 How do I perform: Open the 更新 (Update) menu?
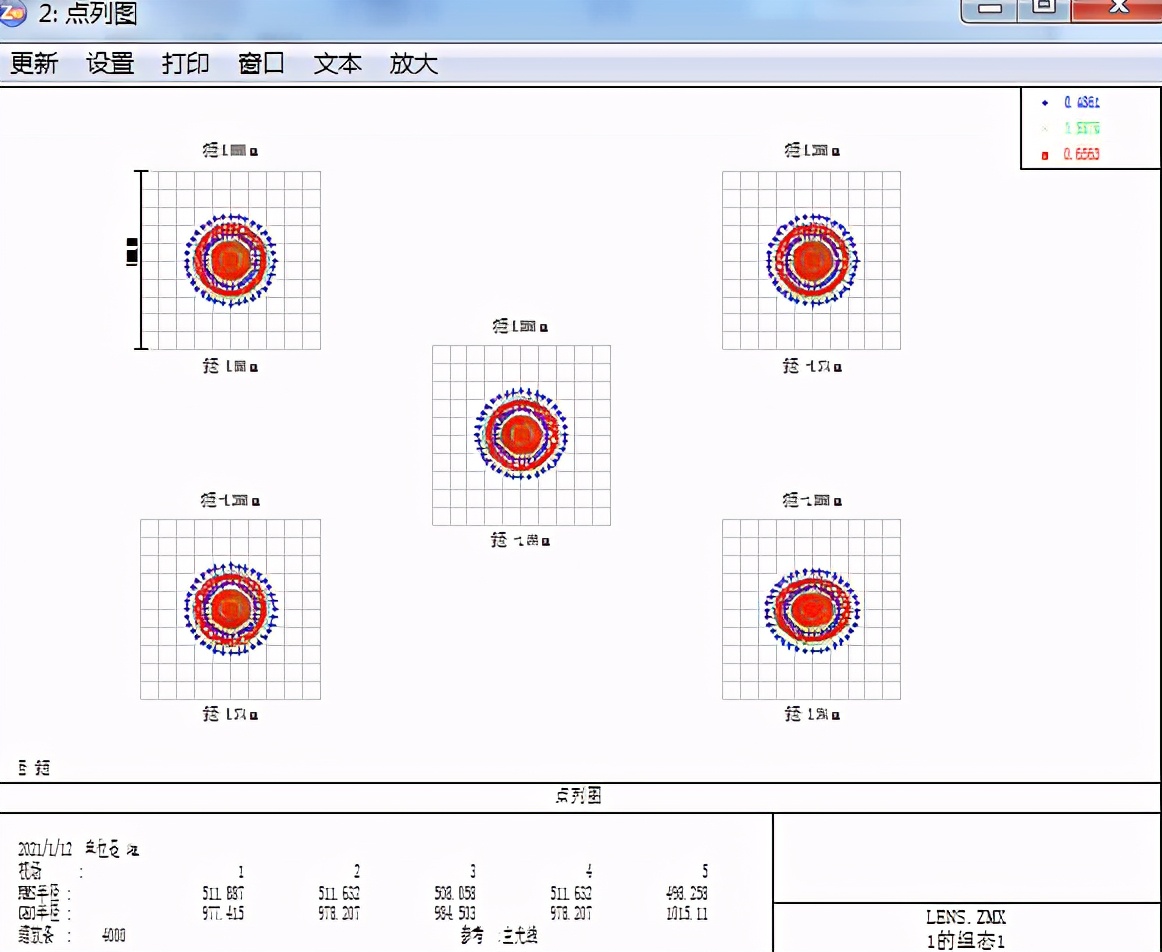click(x=33, y=63)
